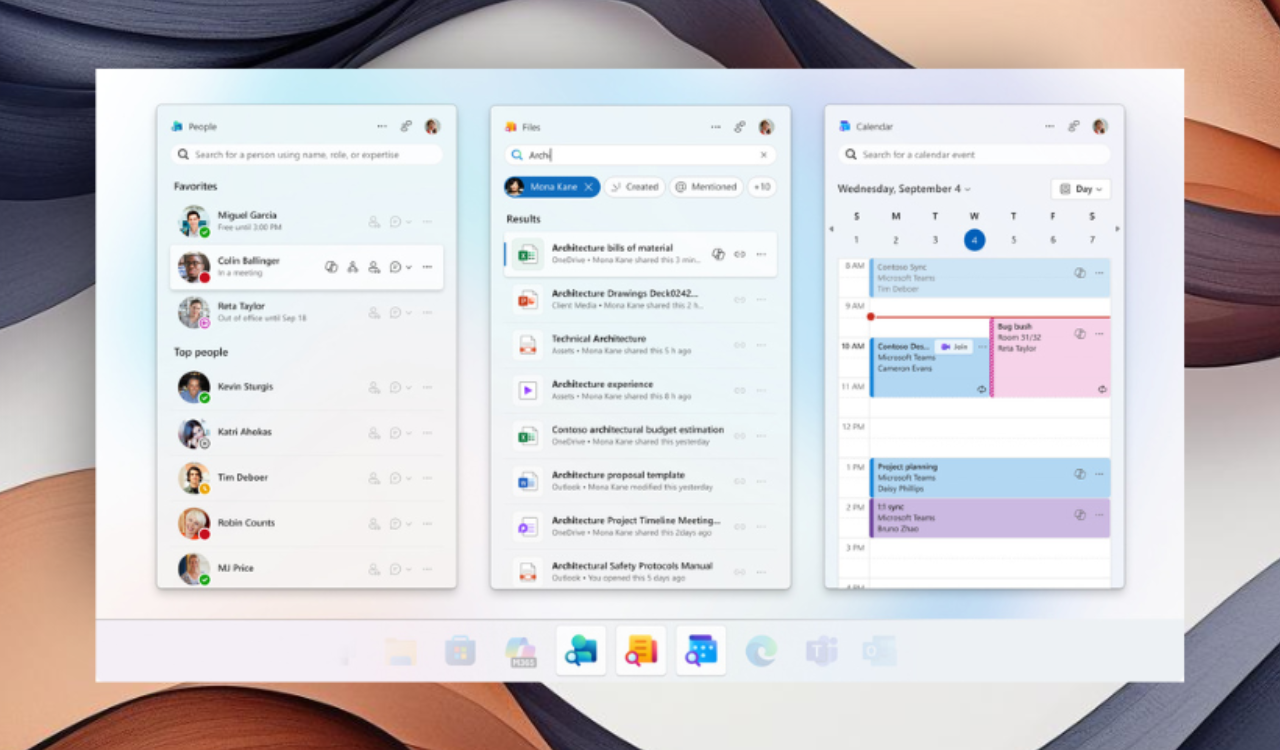Open the More options menu for Reta Taylor
The width and height of the screenshot is (1280, 750).
click(x=427, y=311)
